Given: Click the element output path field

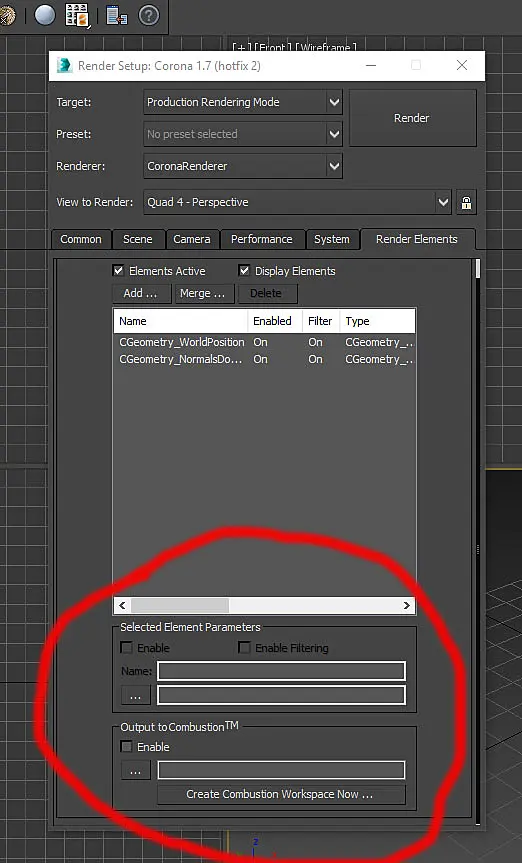Looking at the screenshot, I should (x=281, y=695).
